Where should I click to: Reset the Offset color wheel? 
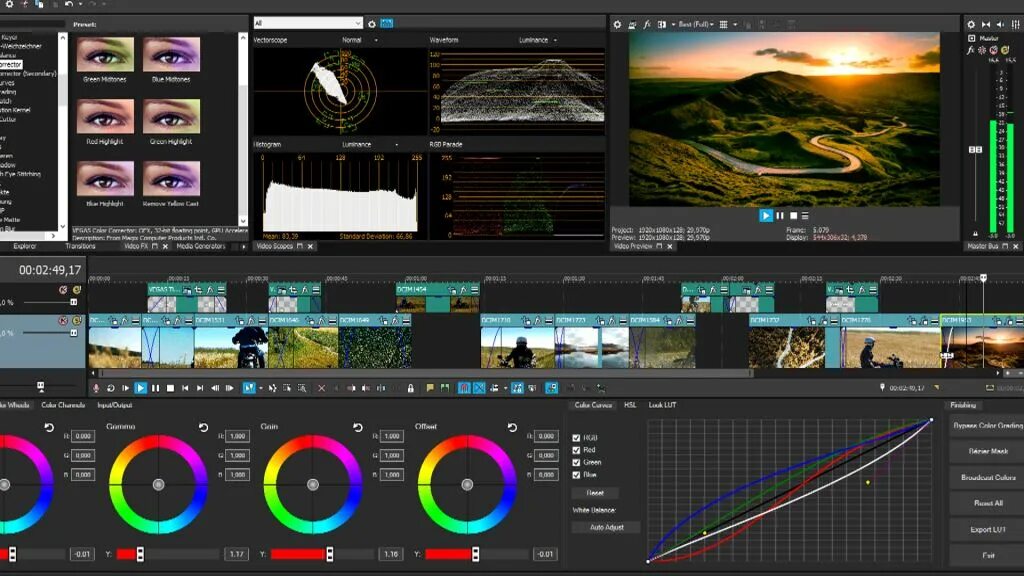point(512,427)
